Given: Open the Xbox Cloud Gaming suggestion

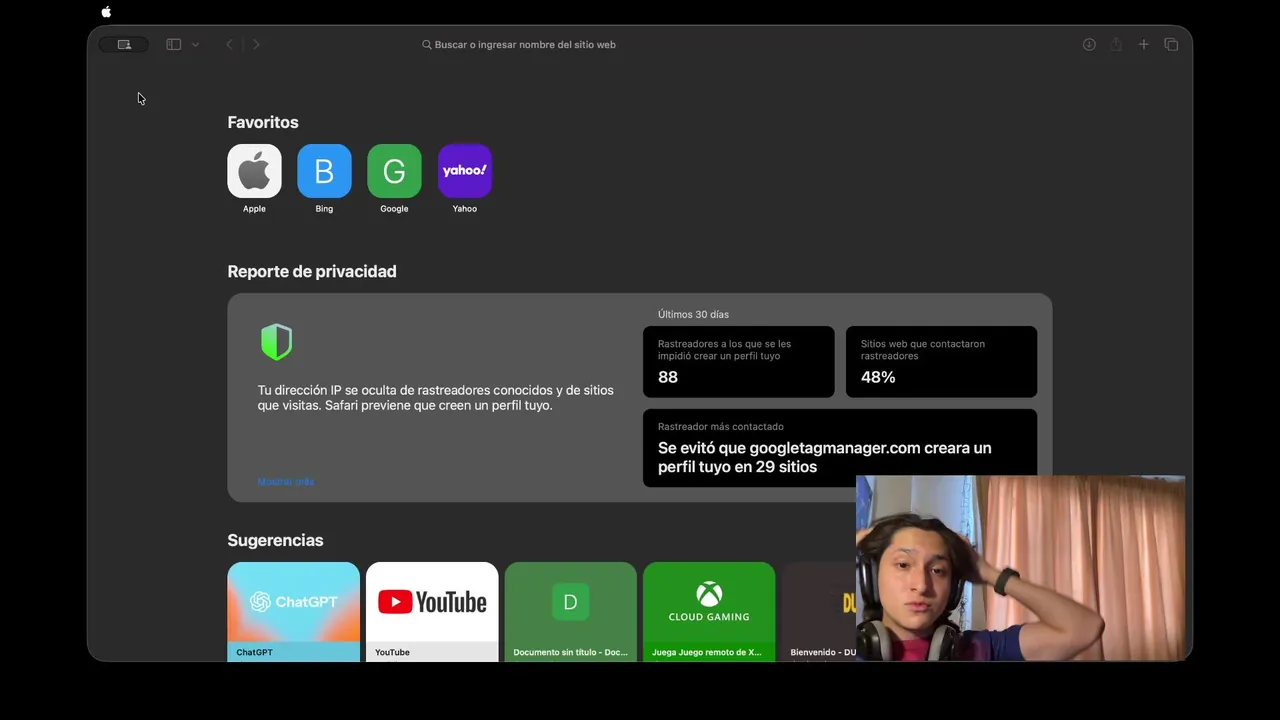Looking at the screenshot, I should tap(709, 611).
